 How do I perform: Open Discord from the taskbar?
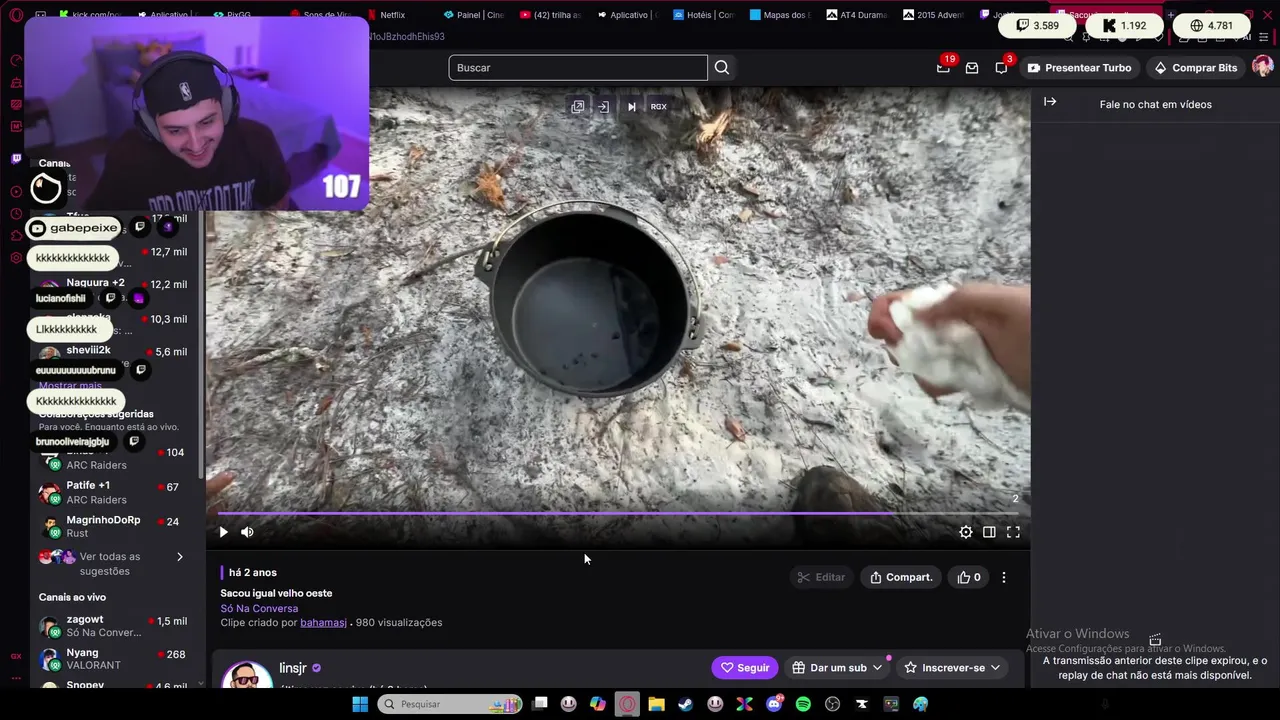pyautogui.click(x=774, y=704)
